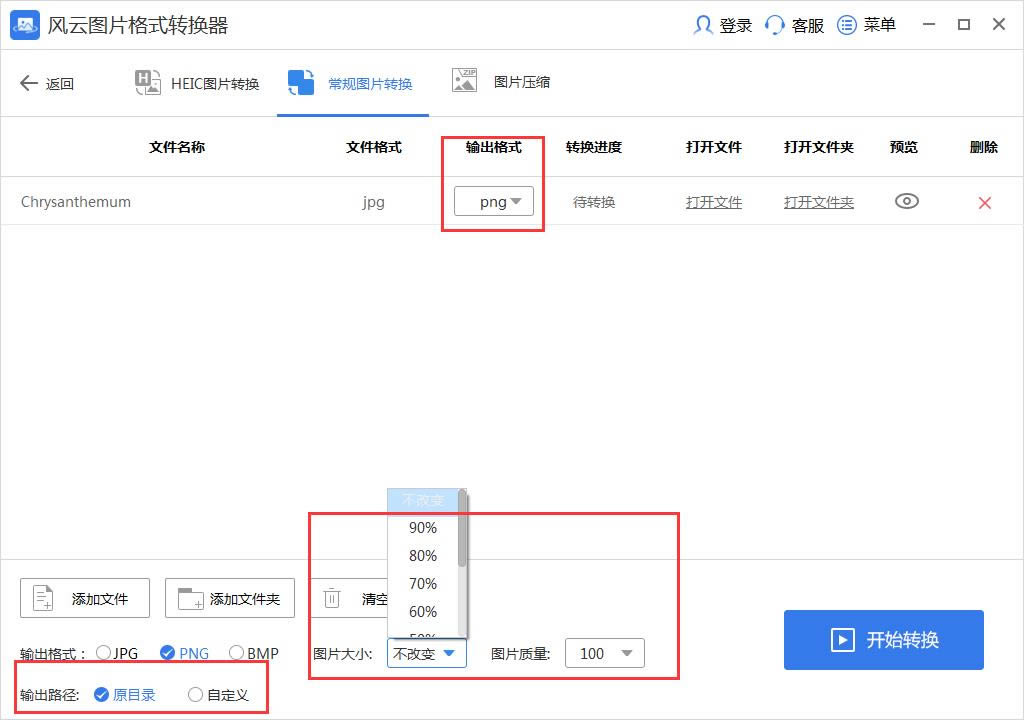Image resolution: width=1024 pixels, height=720 pixels.
Task: Select 不改变 option in size list
Action: click(423, 500)
